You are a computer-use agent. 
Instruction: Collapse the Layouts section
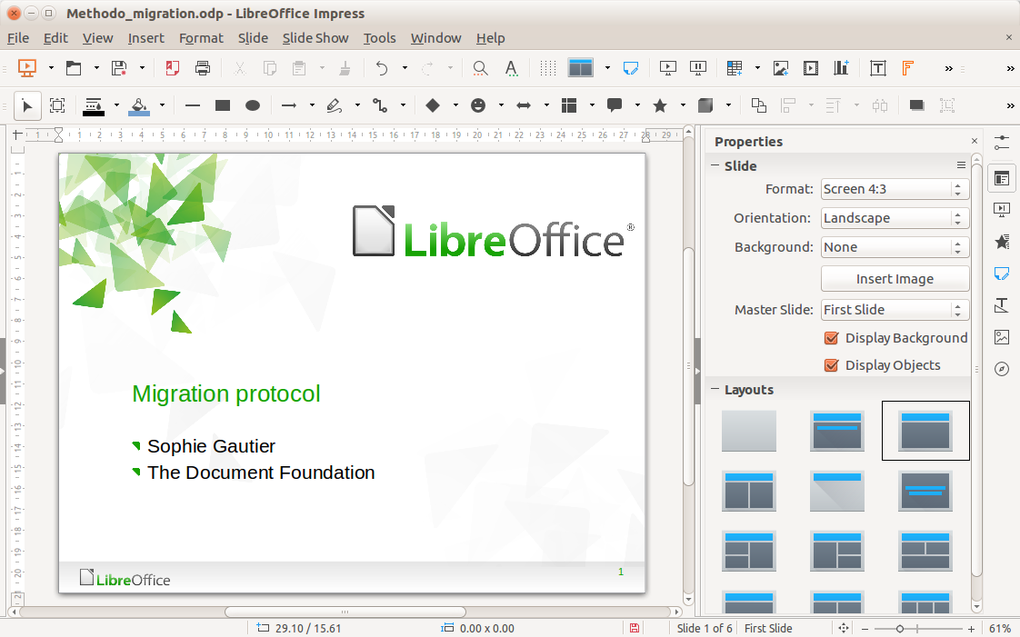(x=714, y=389)
